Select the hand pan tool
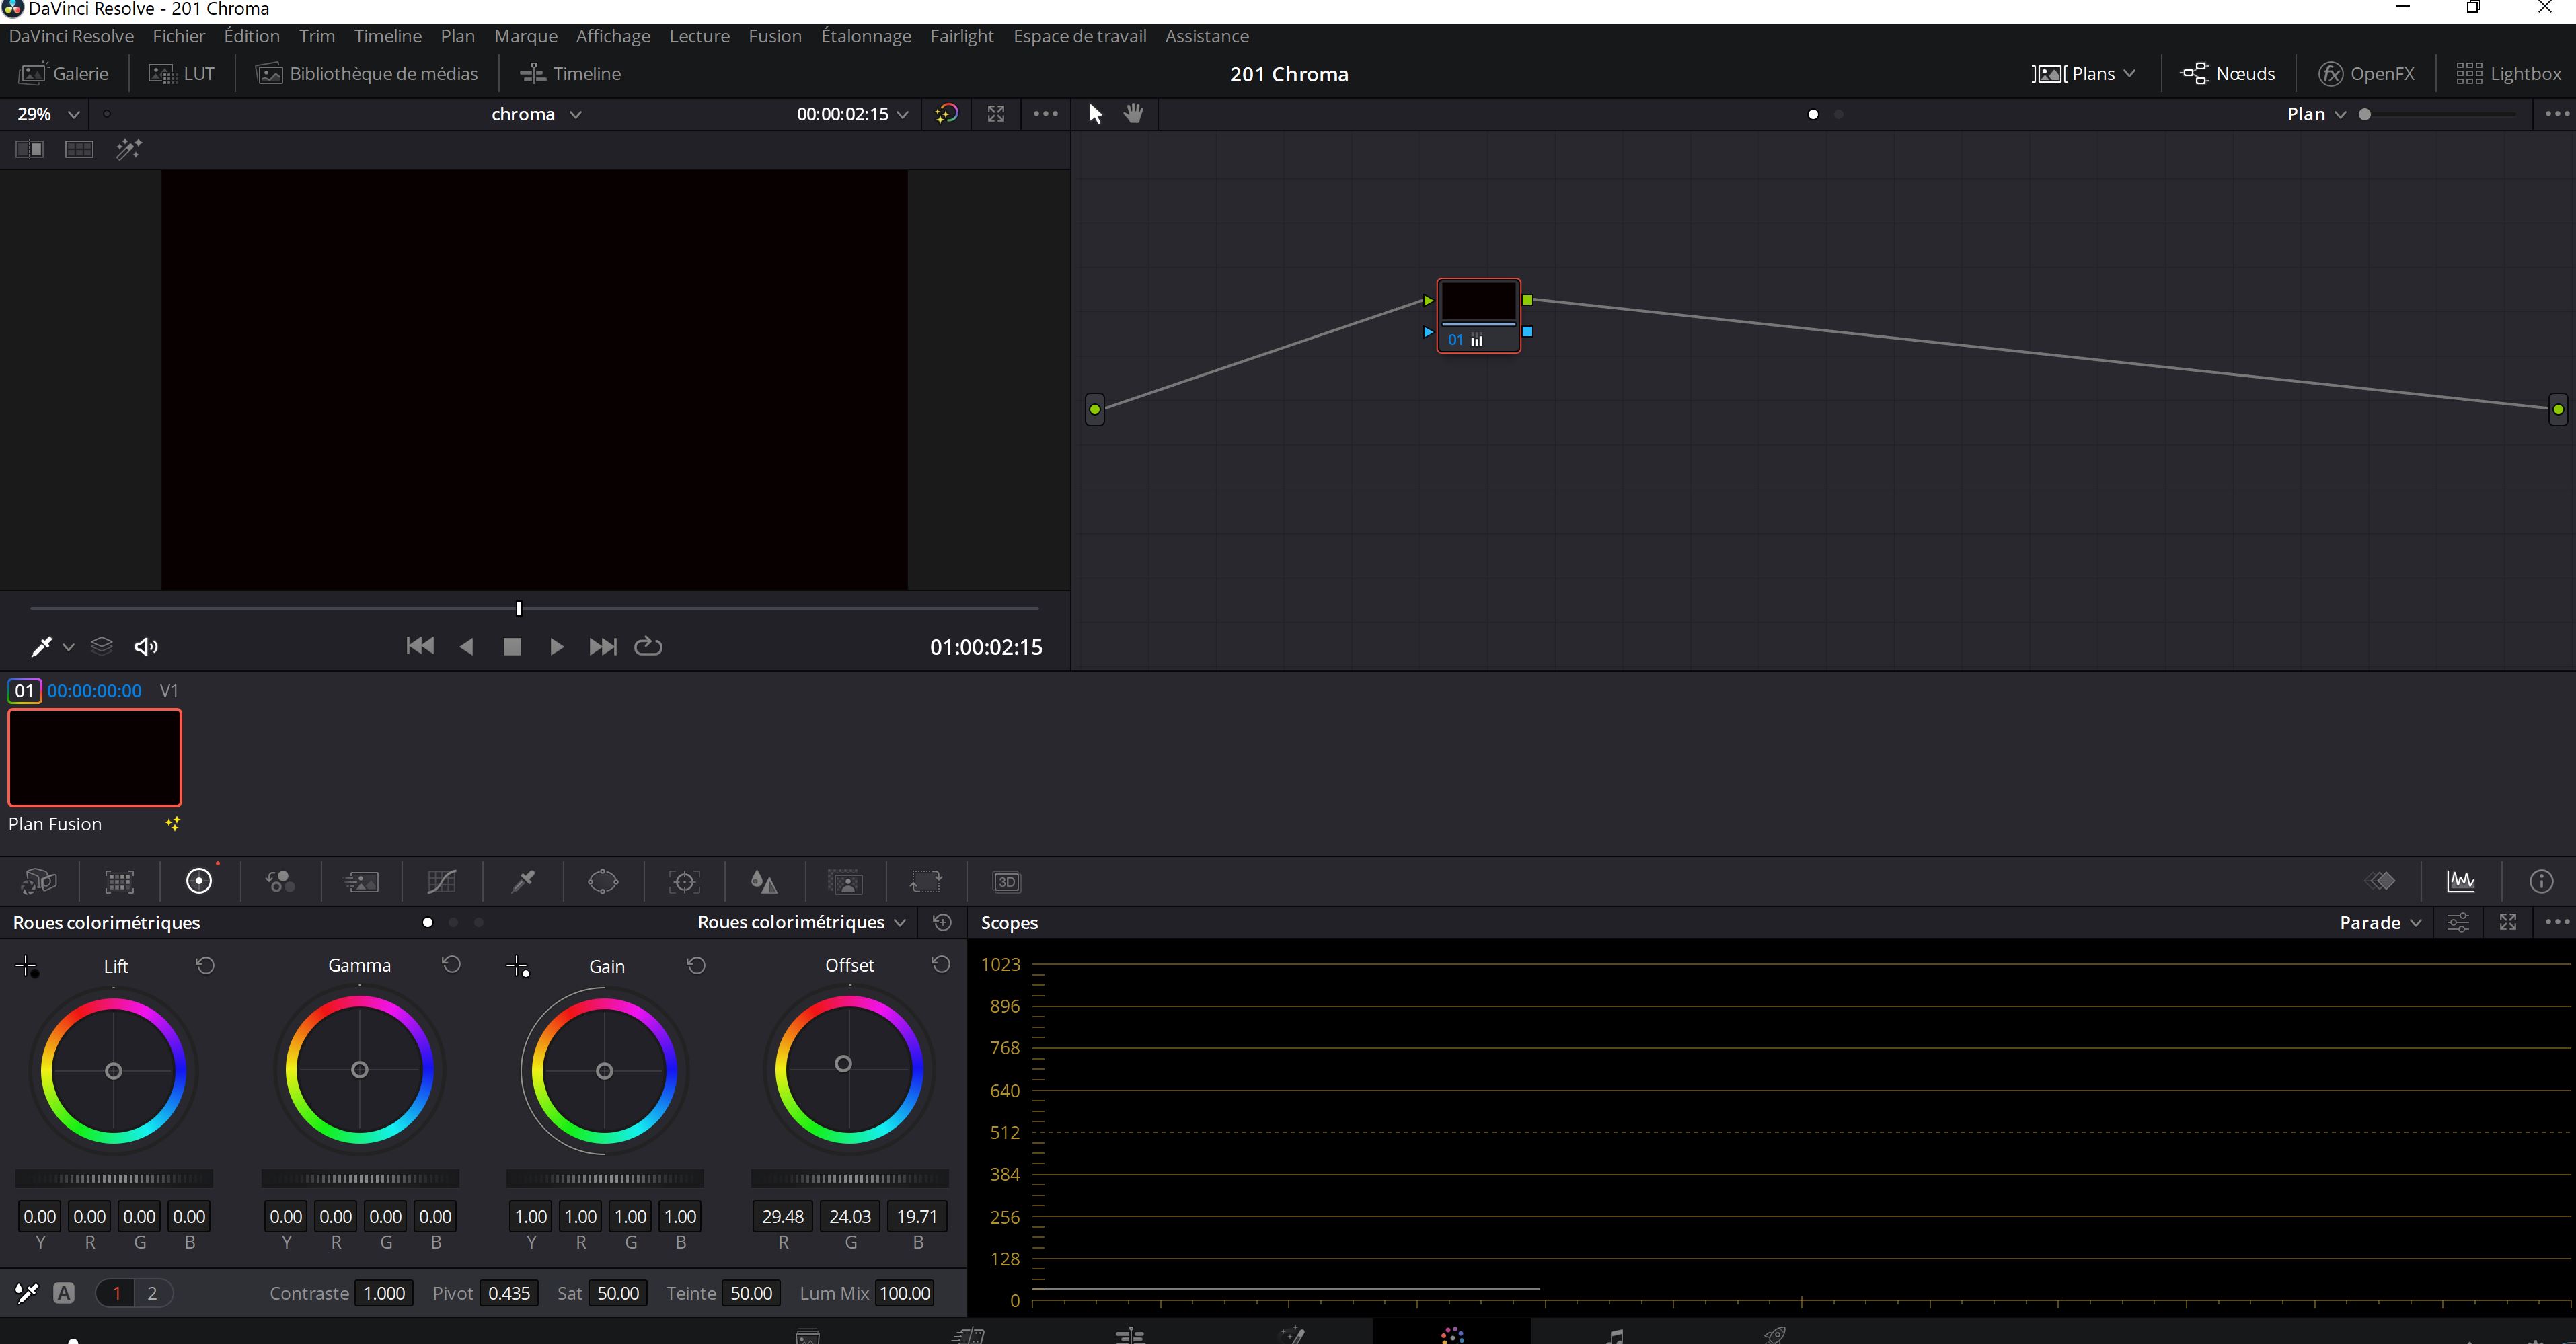The width and height of the screenshot is (2576, 1344). coord(1133,114)
